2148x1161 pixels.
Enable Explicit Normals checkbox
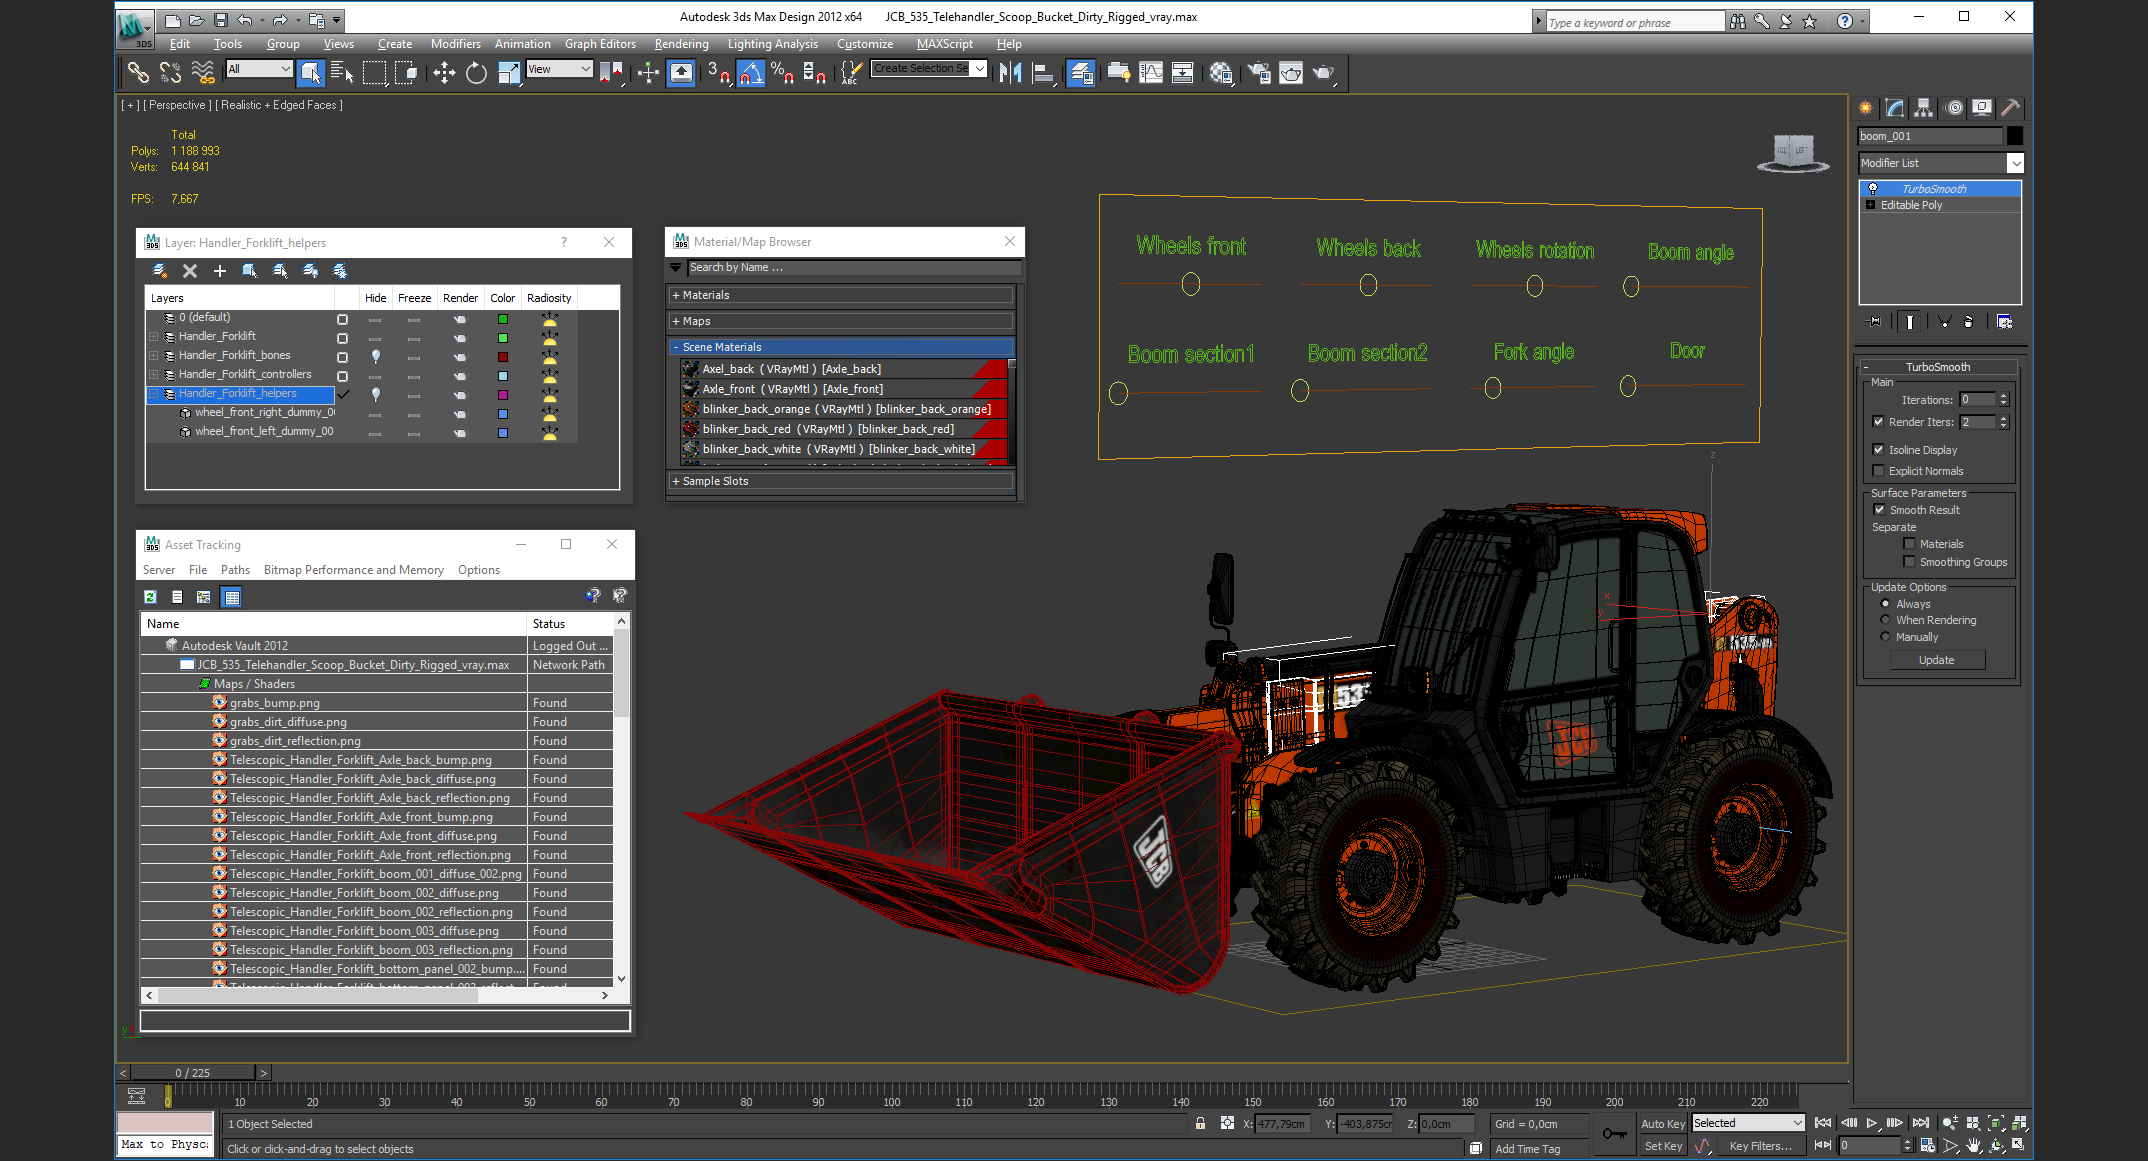[x=1878, y=471]
